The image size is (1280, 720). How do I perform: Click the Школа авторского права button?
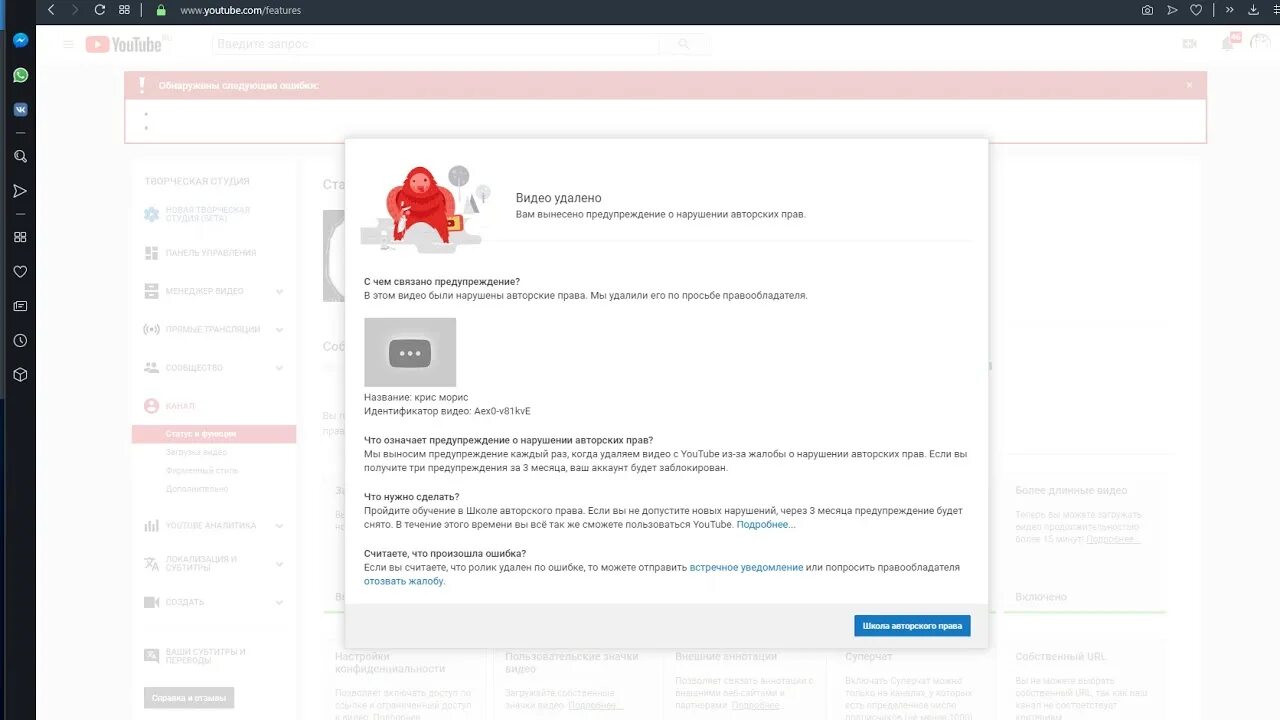(912, 626)
